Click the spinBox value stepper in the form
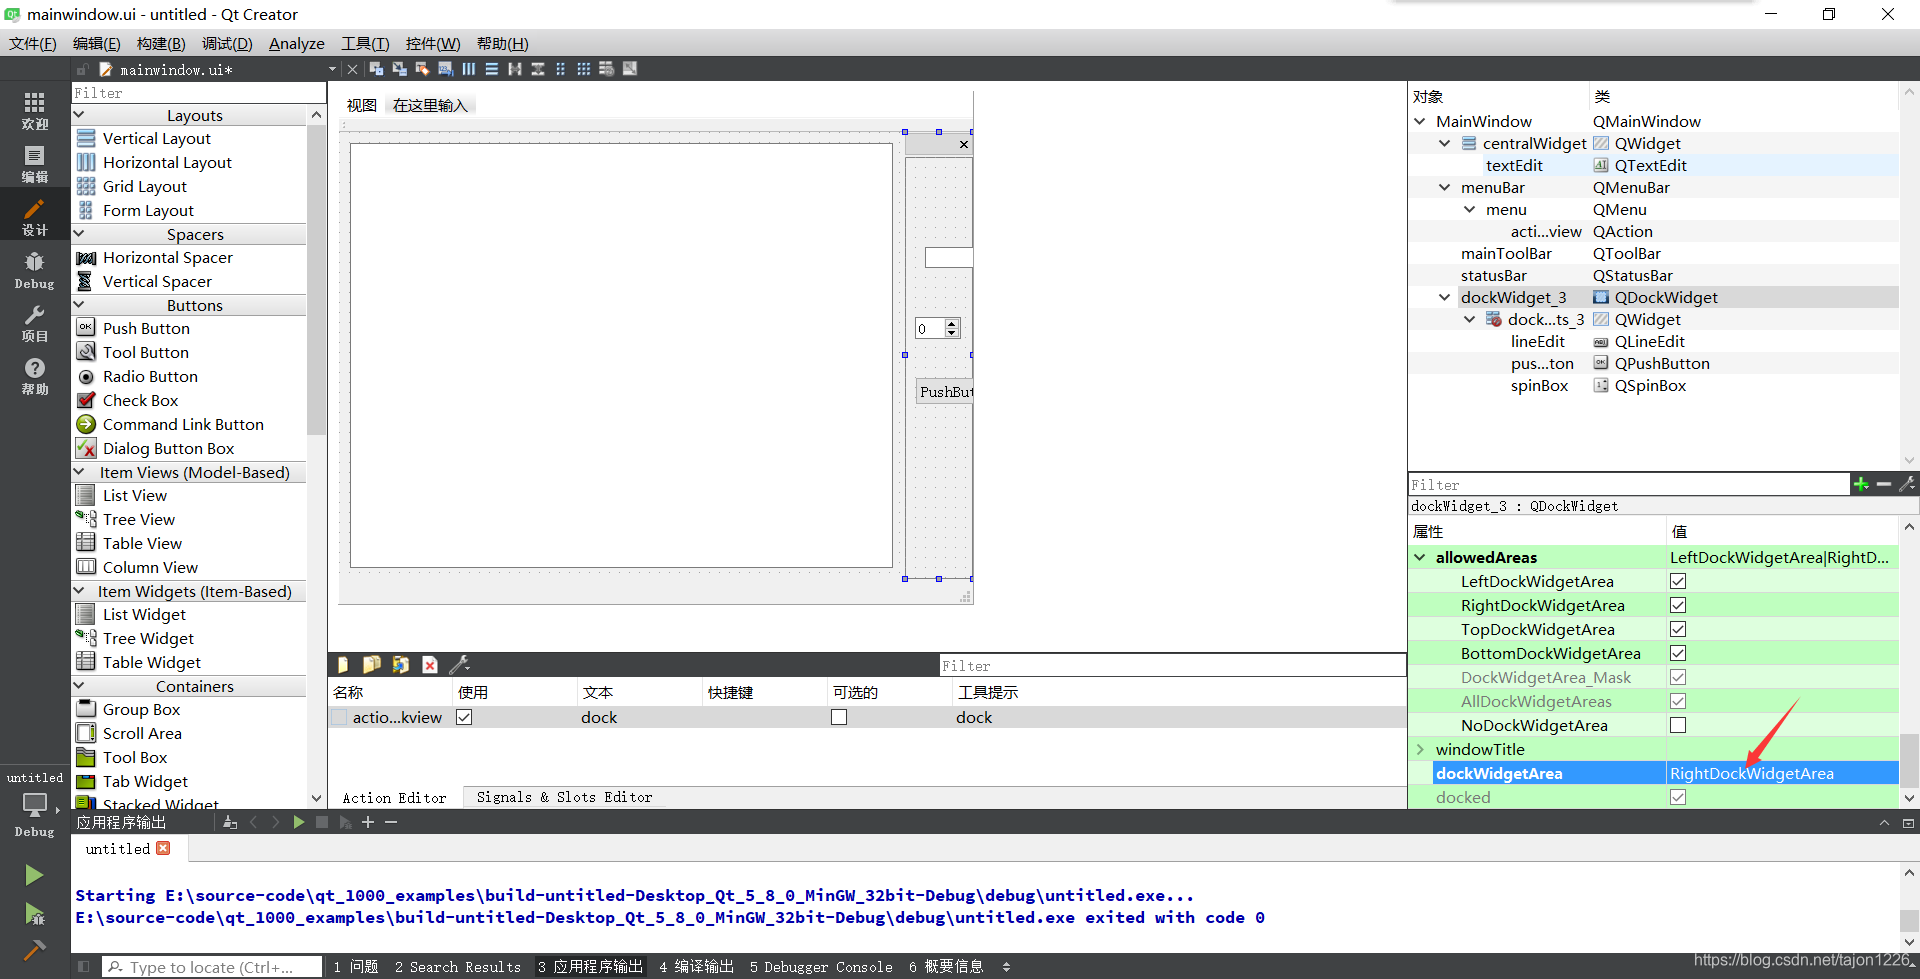The image size is (1920, 979). tap(950, 328)
